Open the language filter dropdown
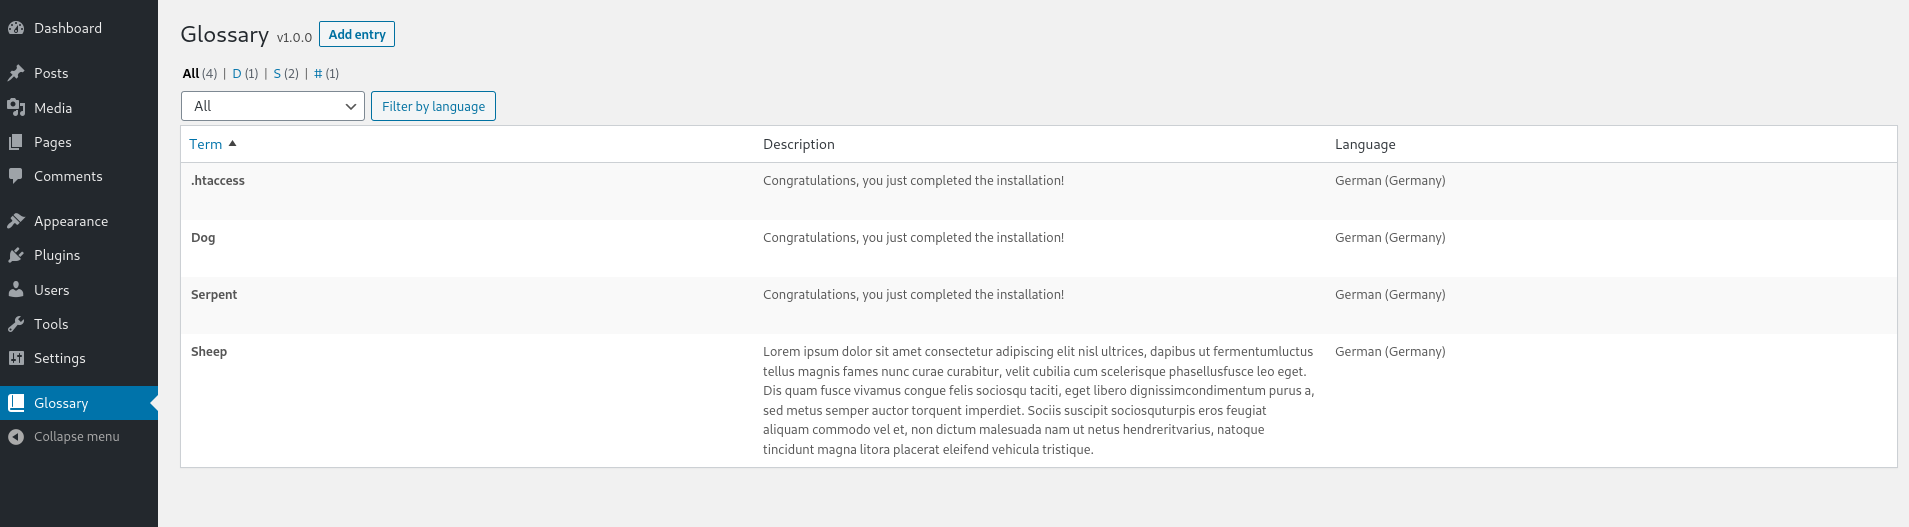This screenshot has height=527, width=1909. coord(272,106)
